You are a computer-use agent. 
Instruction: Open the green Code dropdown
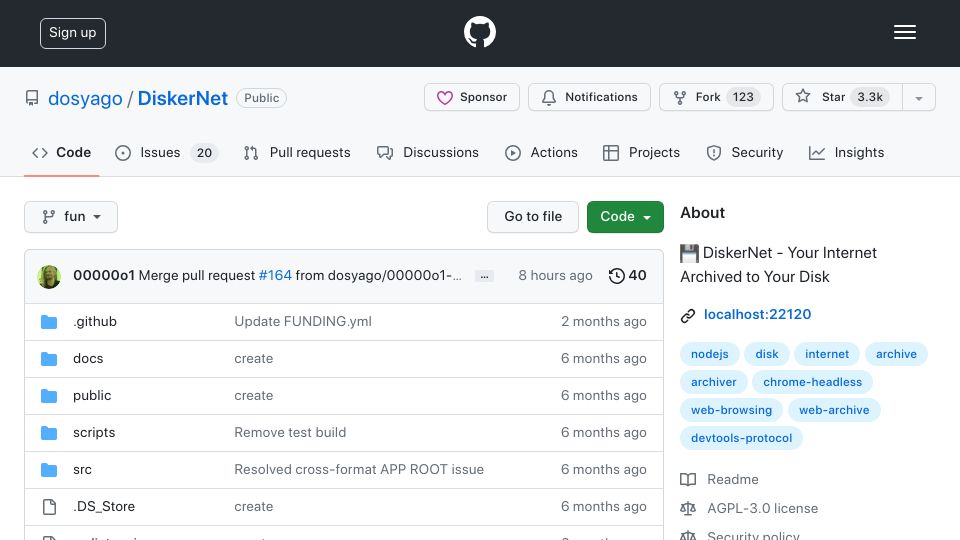click(625, 217)
